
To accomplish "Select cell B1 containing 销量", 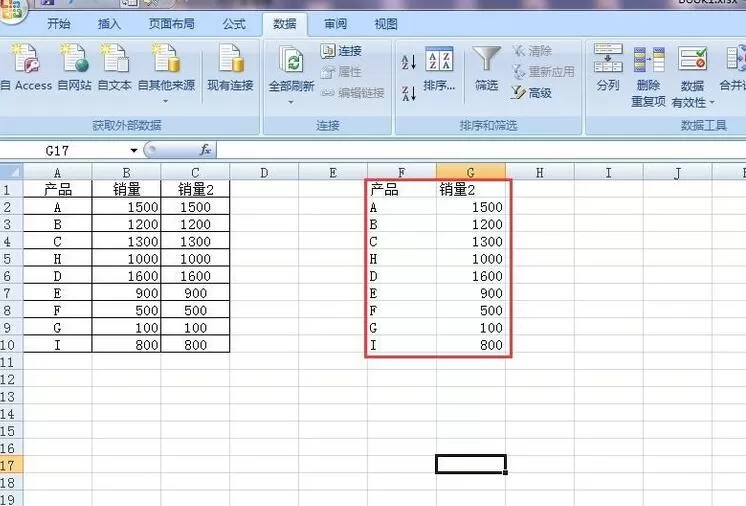I will pyautogui.click(x=126, y=189).
